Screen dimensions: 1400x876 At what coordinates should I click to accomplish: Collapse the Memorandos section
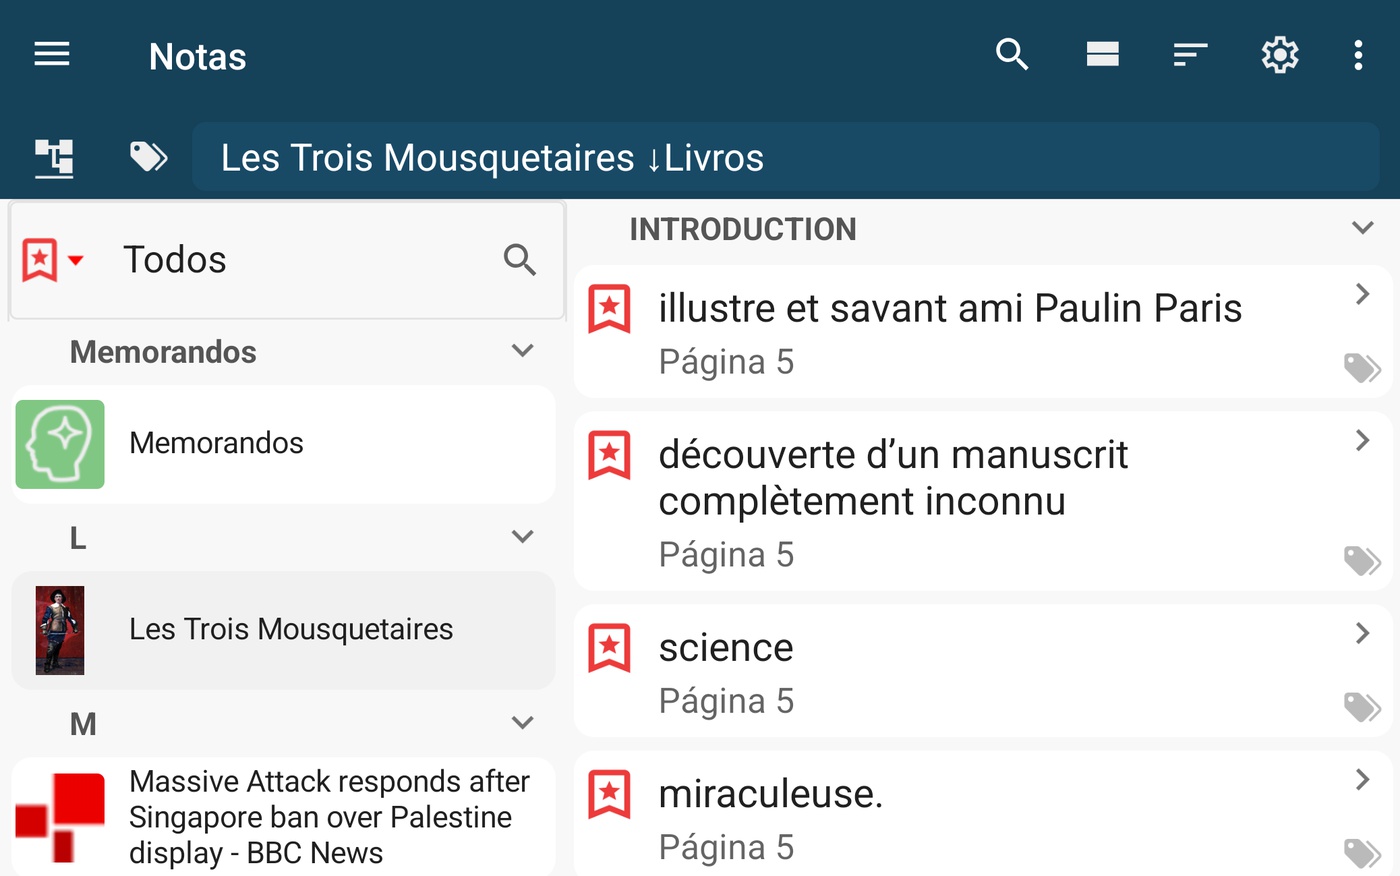coord(522,351)
